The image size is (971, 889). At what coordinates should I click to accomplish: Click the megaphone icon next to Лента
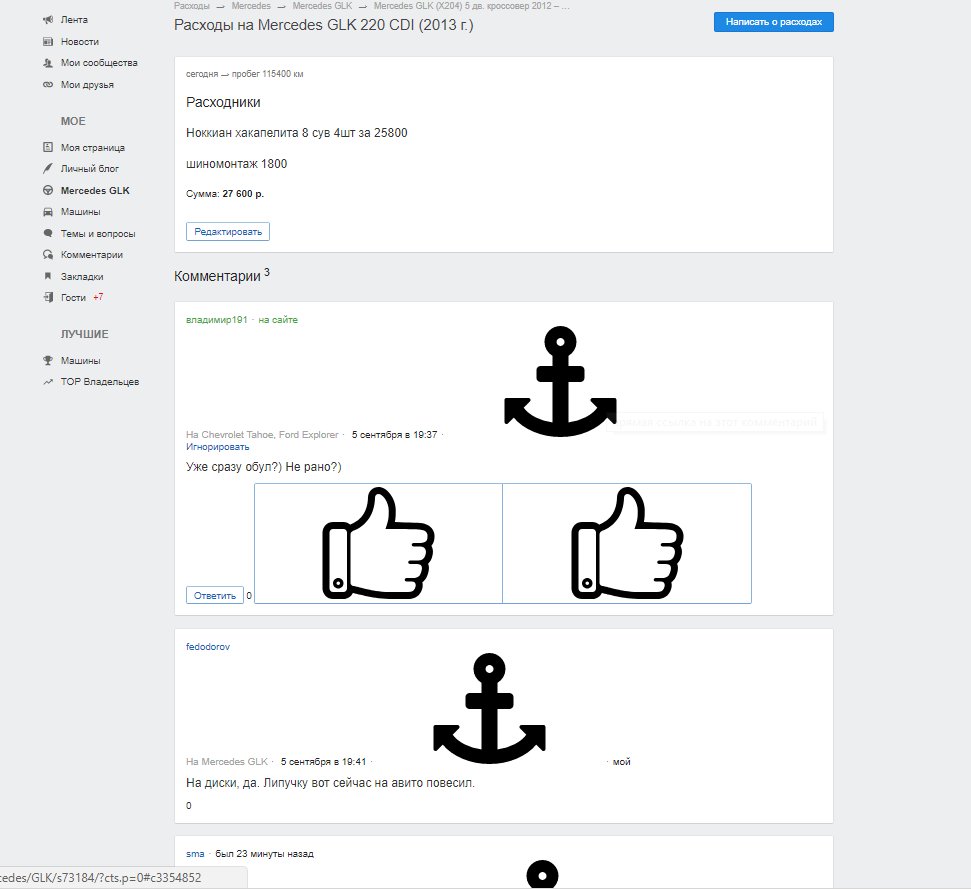(48, 20)
